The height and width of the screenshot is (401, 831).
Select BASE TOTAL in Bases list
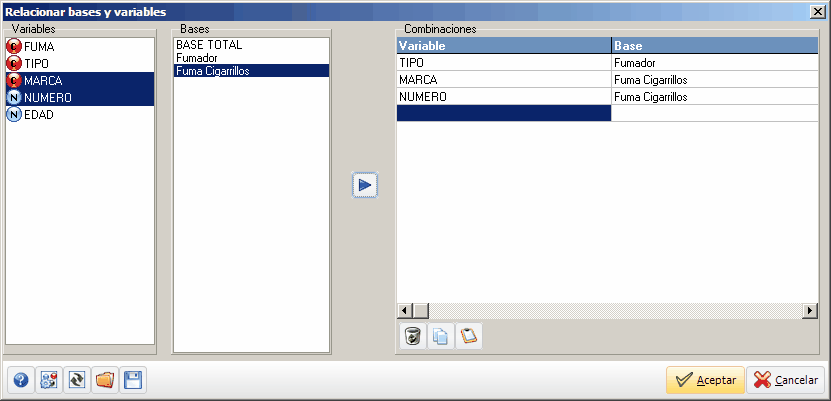pyautogui.click(x=251, y=44)
